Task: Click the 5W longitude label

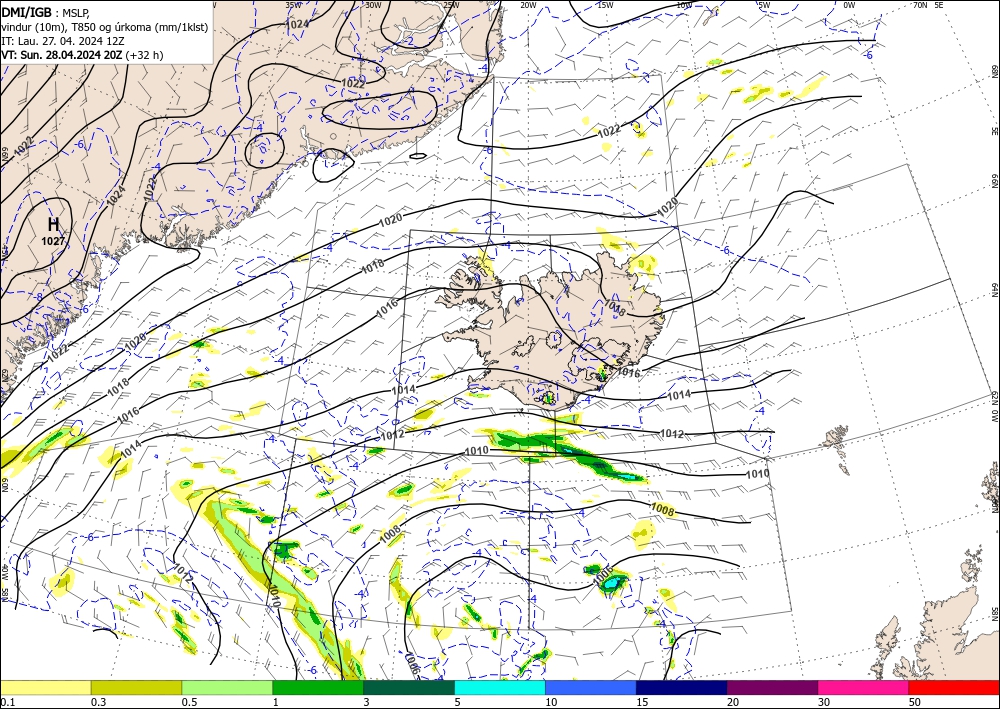Action: point(764,5)
